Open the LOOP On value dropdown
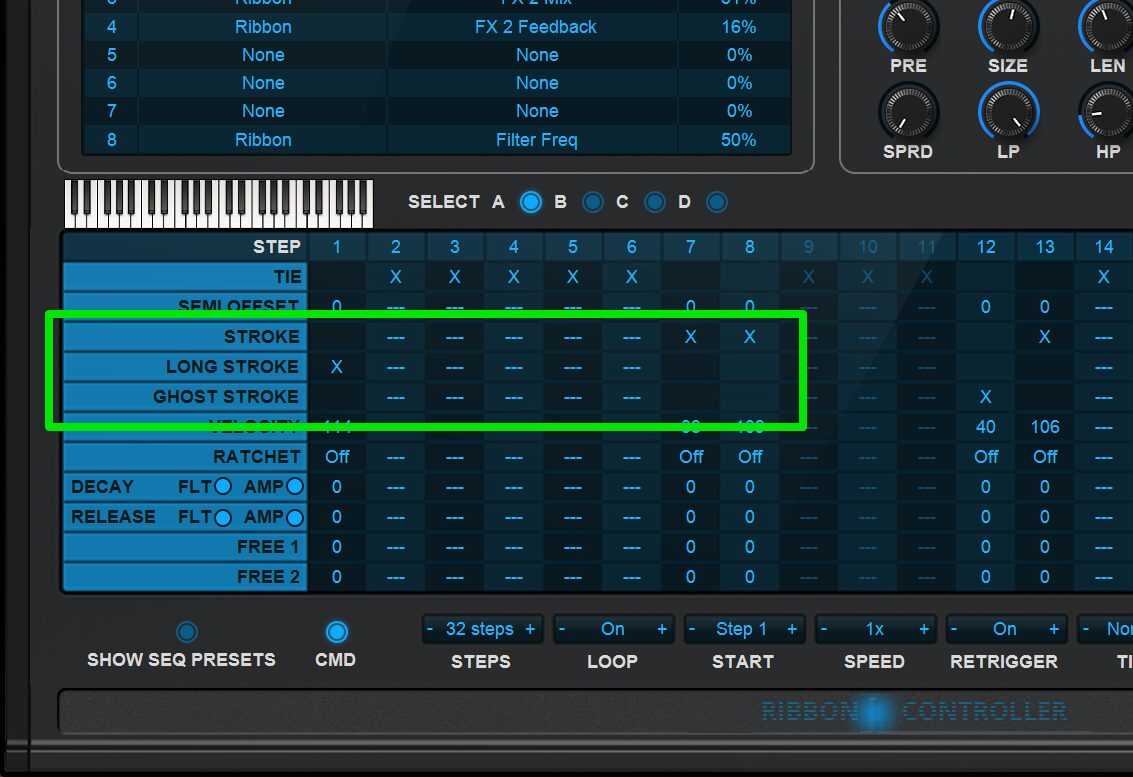 (x=612, y=629)
